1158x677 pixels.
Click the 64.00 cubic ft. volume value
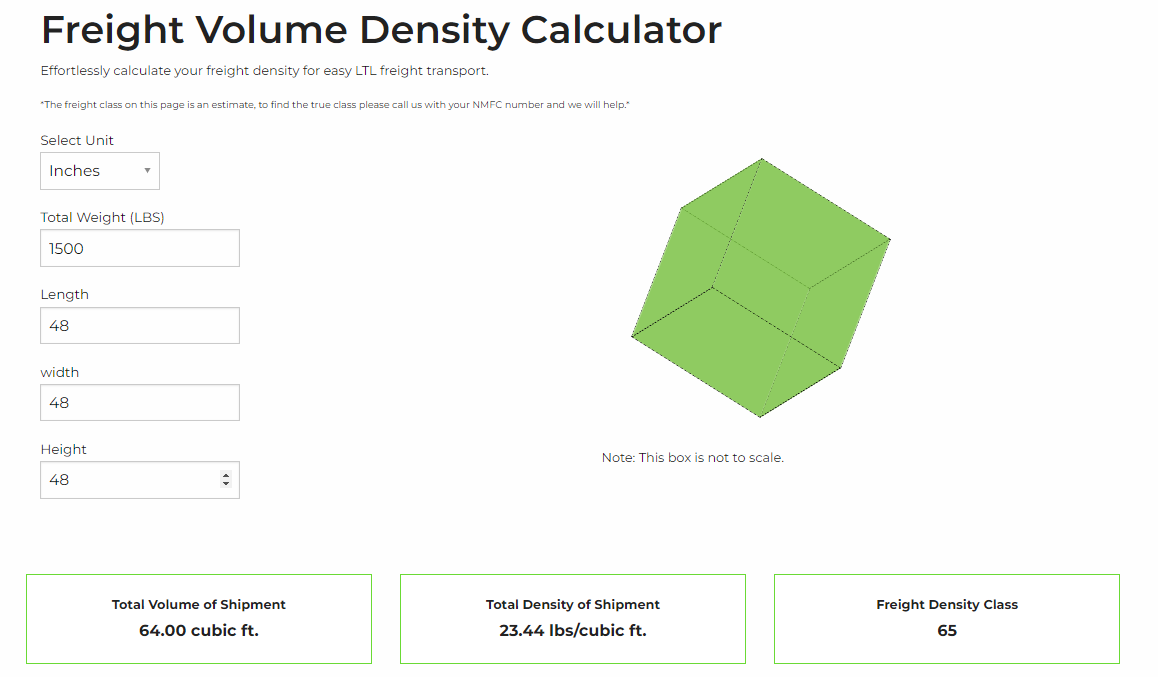[199, 631]
